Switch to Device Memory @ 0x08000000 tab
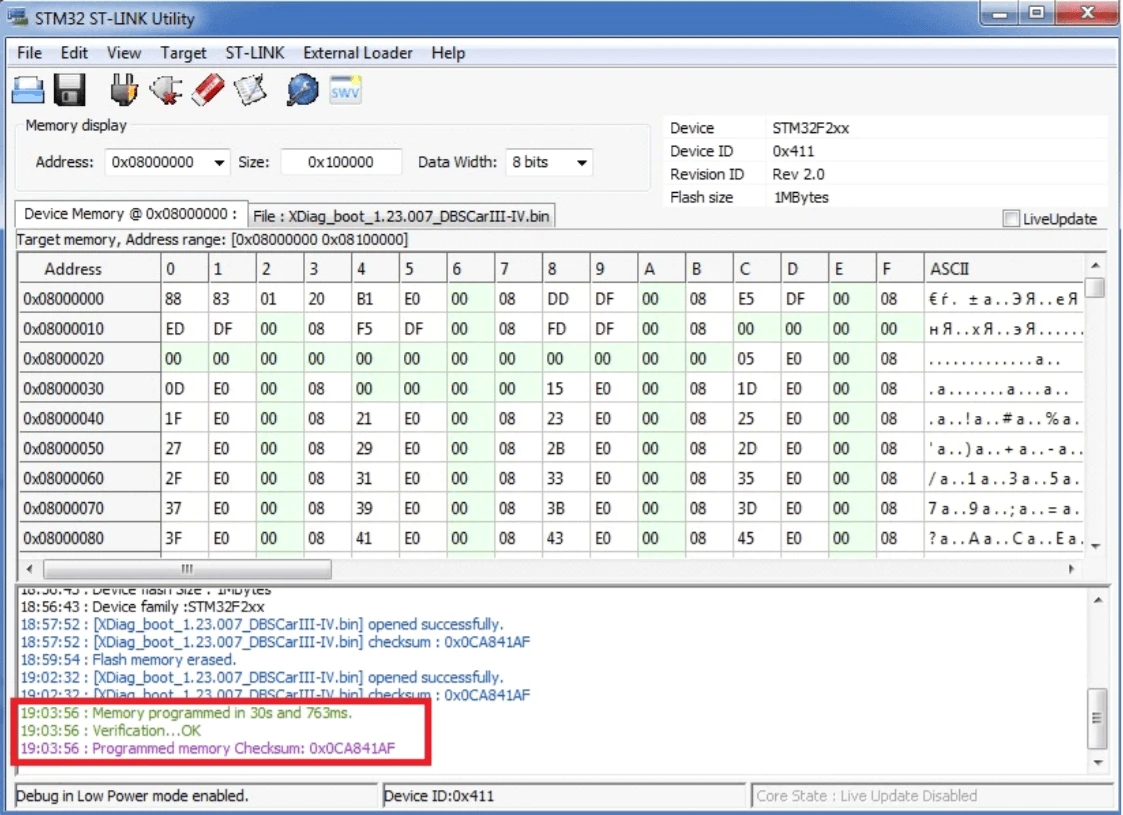 click(131, 214)
